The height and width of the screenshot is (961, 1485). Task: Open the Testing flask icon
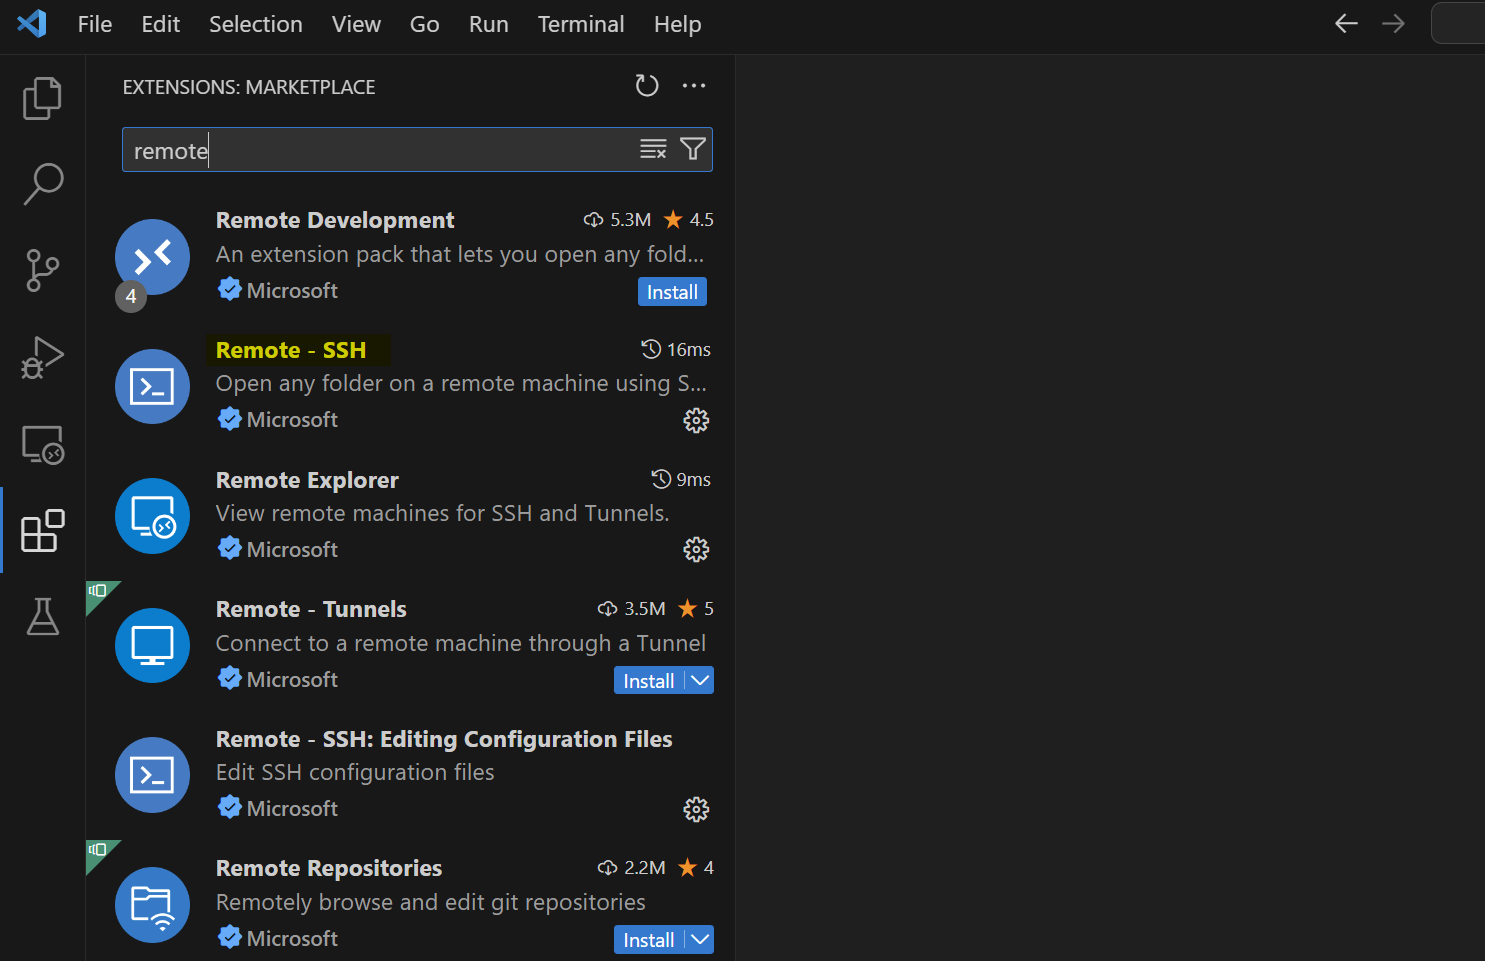(42, 616)
